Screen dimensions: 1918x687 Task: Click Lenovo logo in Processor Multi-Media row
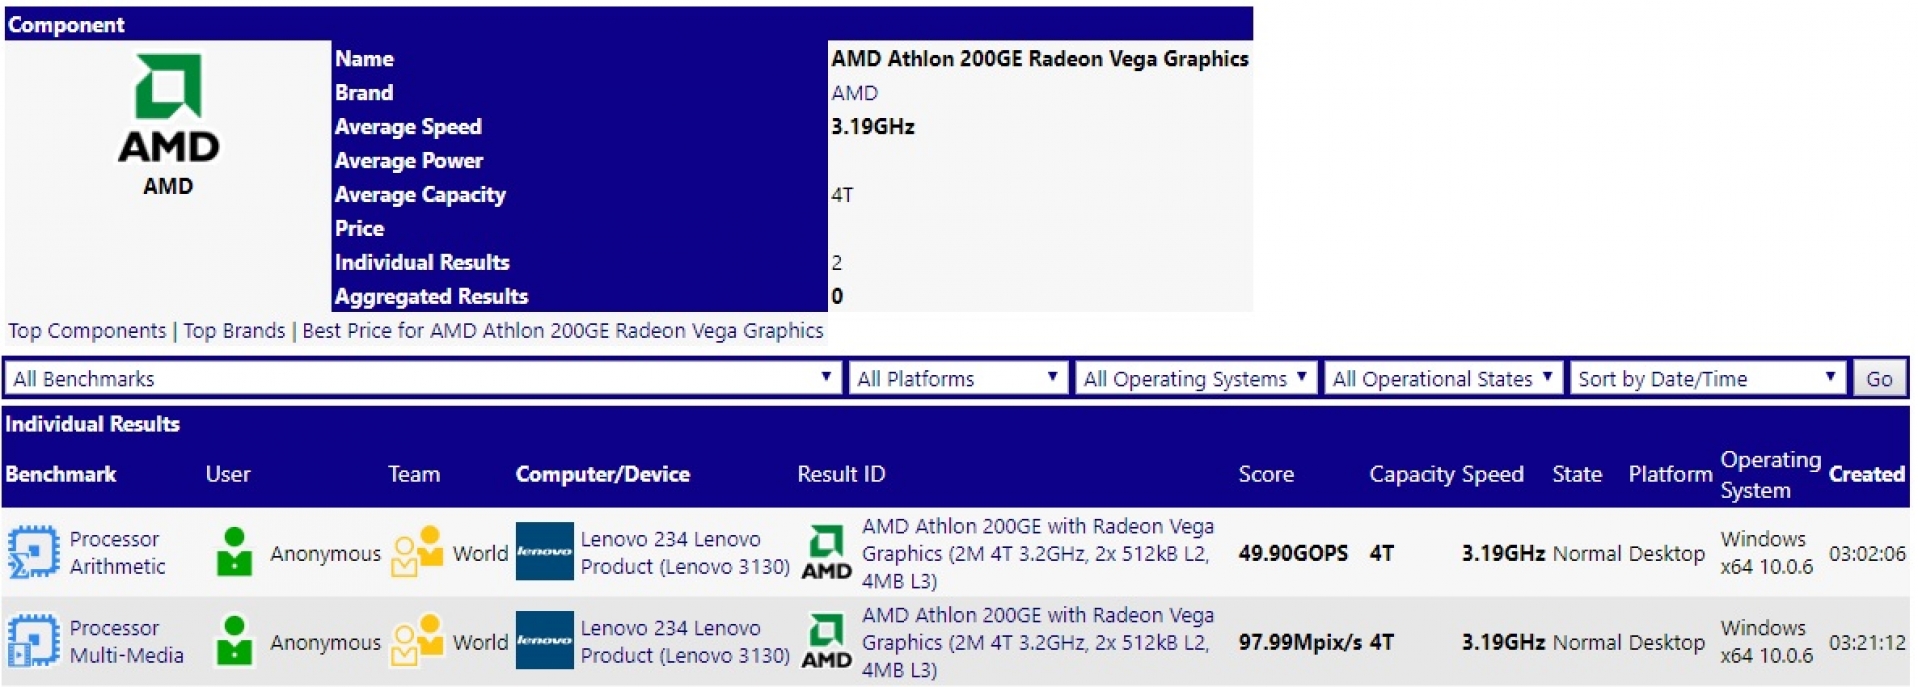[544, 640]
